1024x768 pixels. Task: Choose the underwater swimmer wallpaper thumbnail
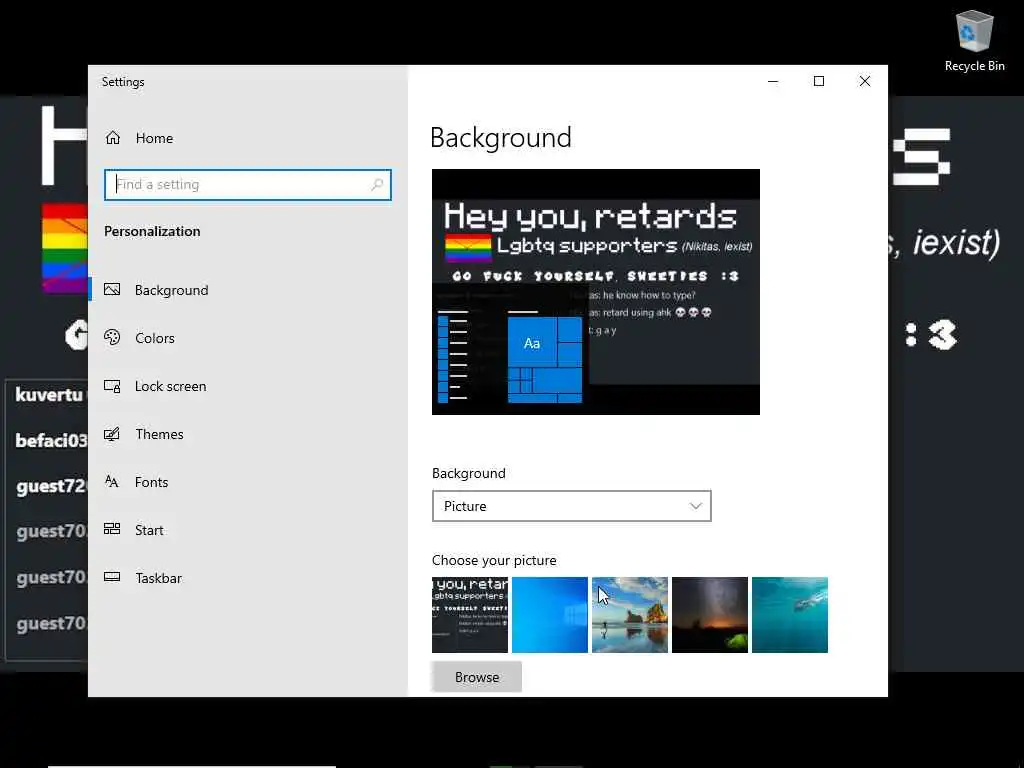(x=790, y=615)
